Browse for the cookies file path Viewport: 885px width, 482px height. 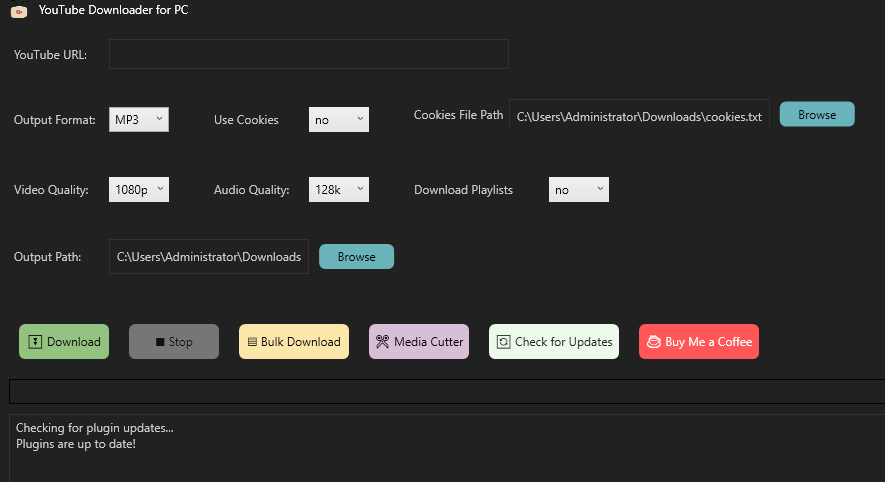tap(817, 115)
